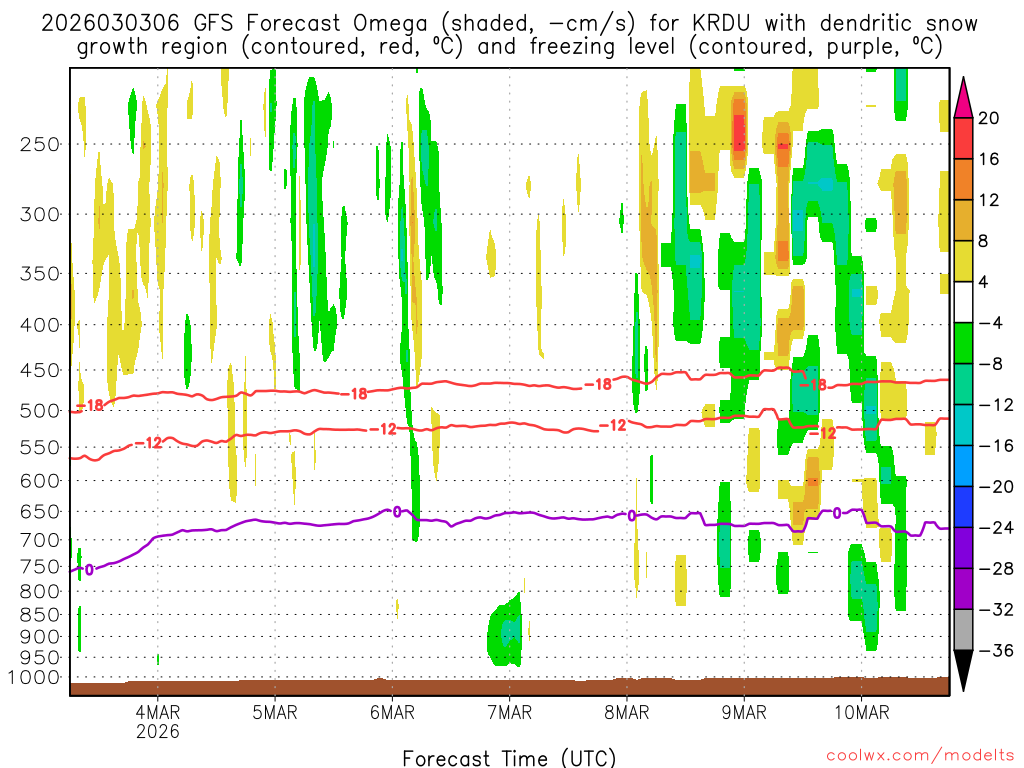1024x768 pixels.
Task: Click the chart title mentioning KRDU
Action: (x=509, y=34)
